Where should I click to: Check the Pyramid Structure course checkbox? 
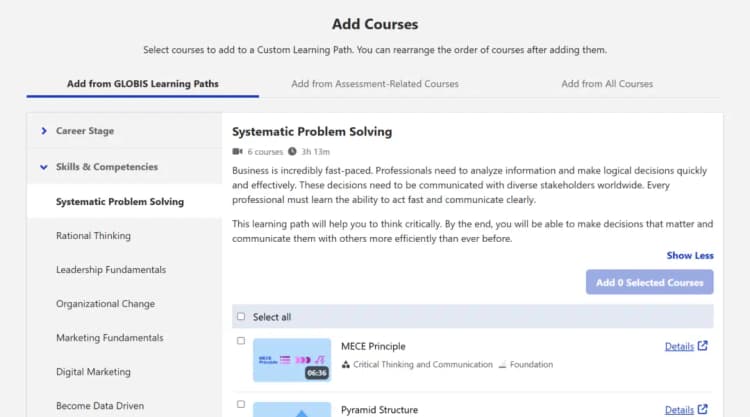click(x=241, y=404)
